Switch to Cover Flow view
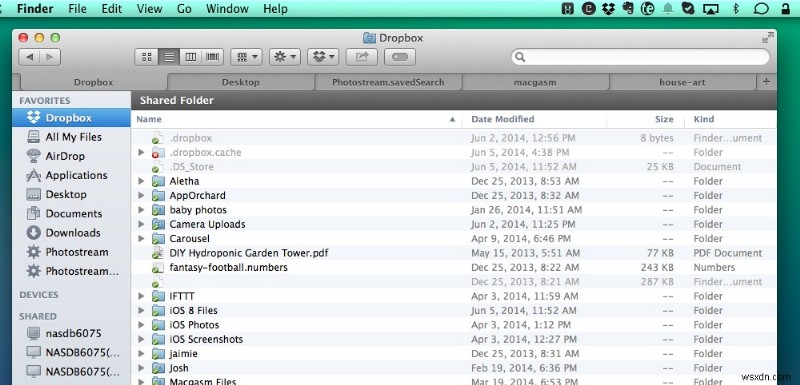Viewport: 800px width, 385px height. 212,57
